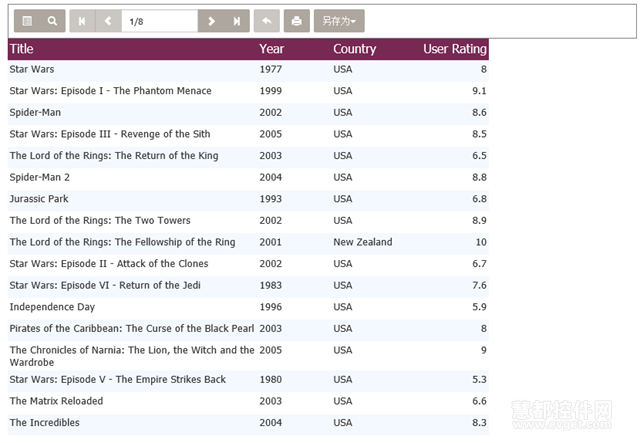Click the rating 6.8 cell
This screenshot has height=443, width=640.
pyautogui.click(x=479, y=199)
